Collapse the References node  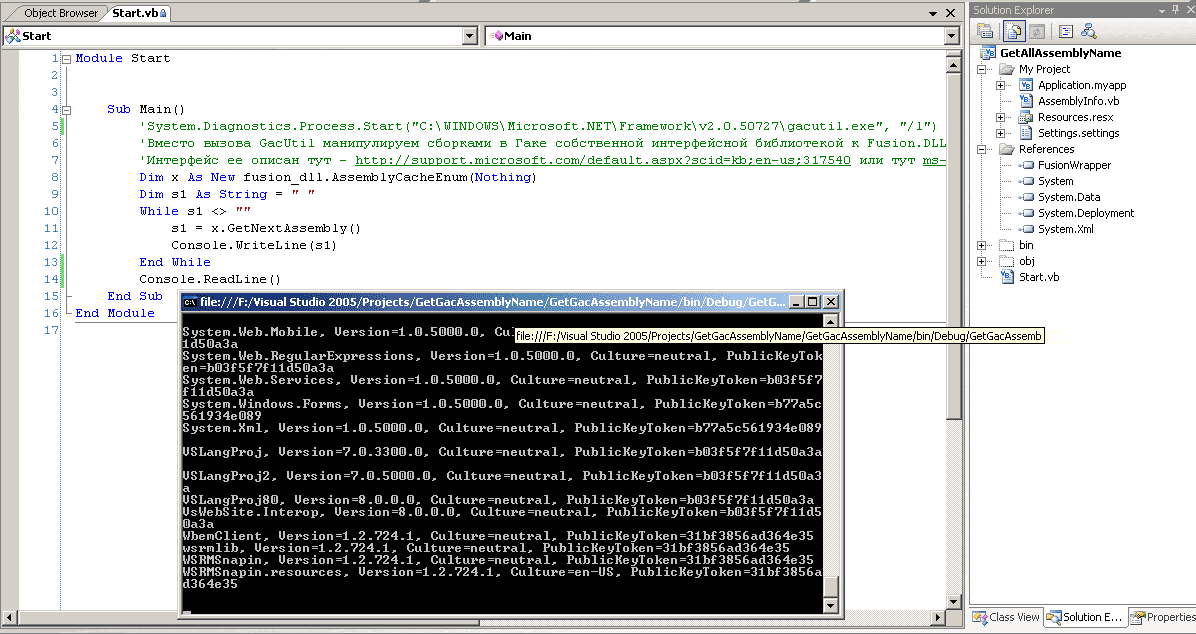[x=982, y=149]
